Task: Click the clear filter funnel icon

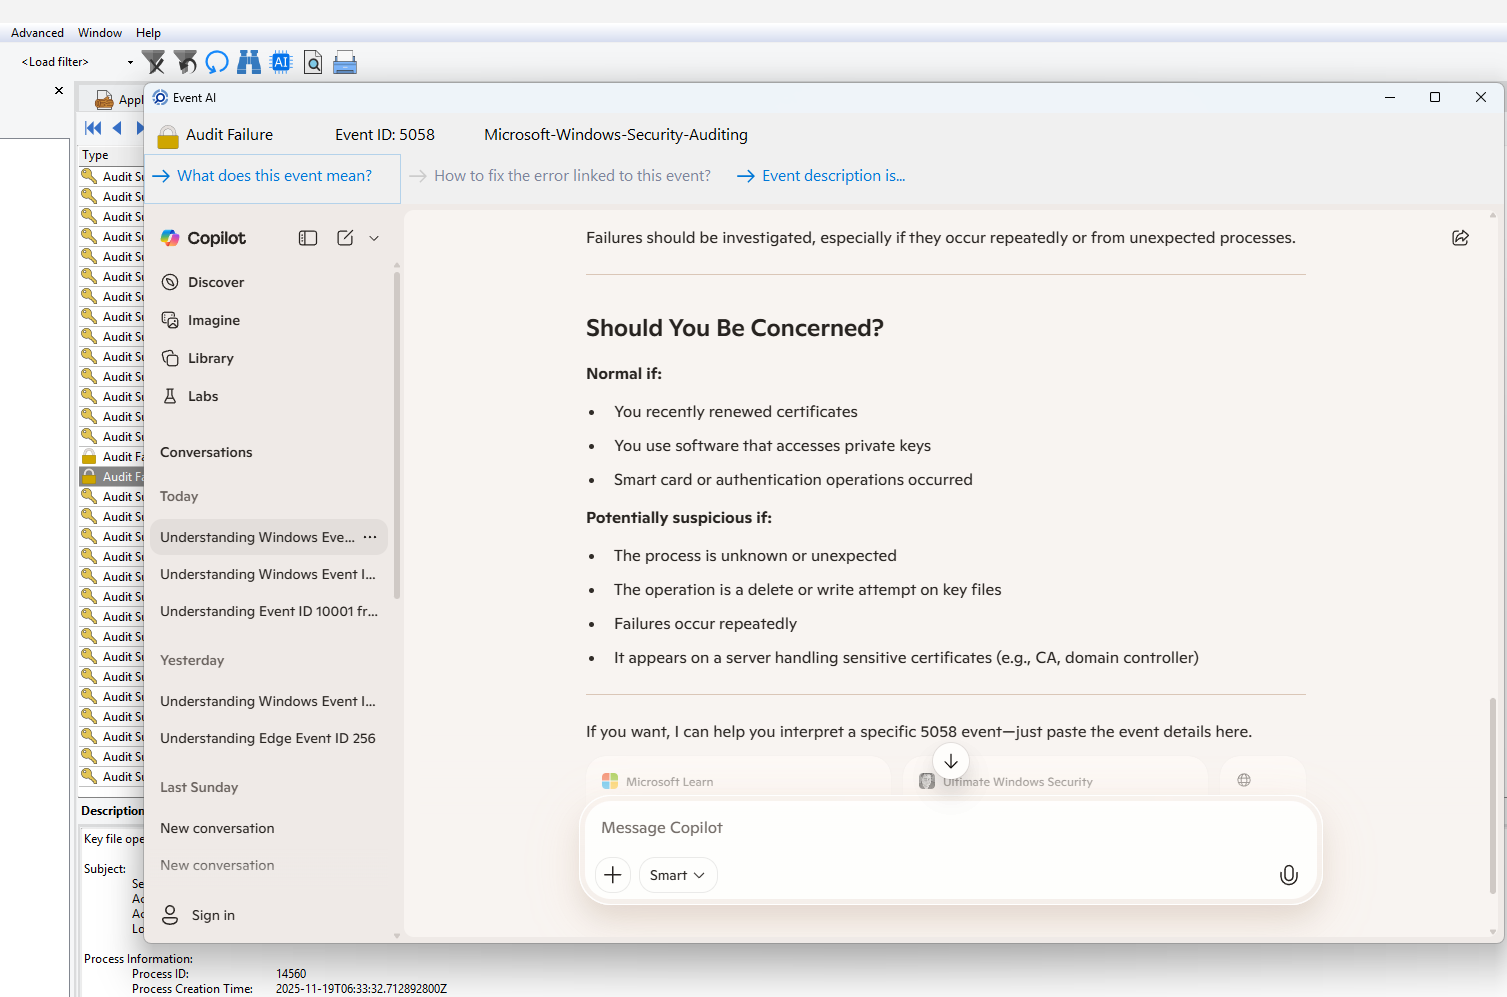Action: click(153, 63)
